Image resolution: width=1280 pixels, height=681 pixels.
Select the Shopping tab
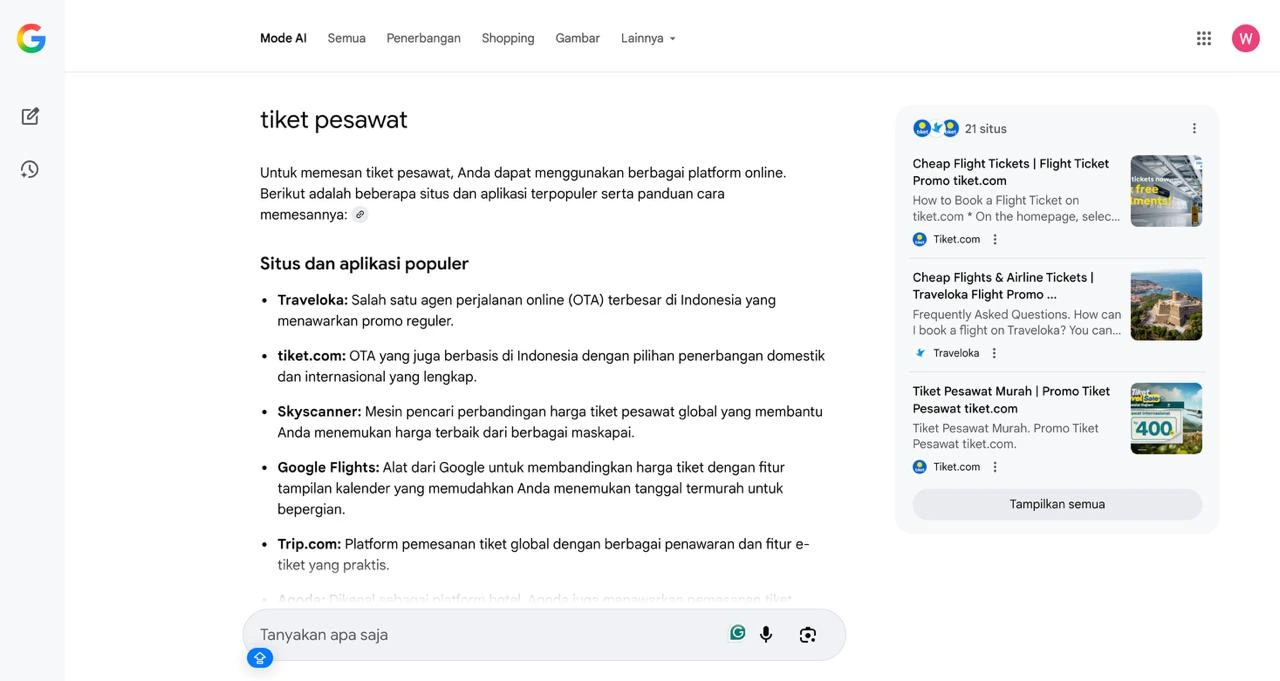(508, 38)
